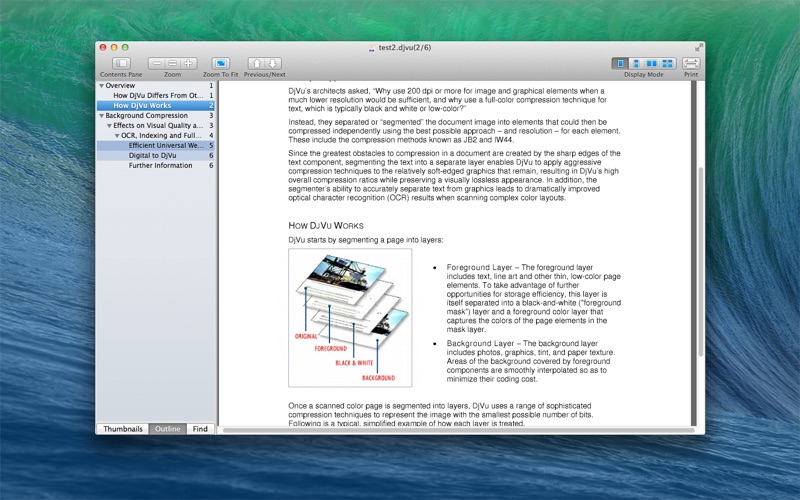Click the Zoom To Fit icon
The height and width of the screenshot is (500, 800).
pyautogui.click(x=221, y=63)
